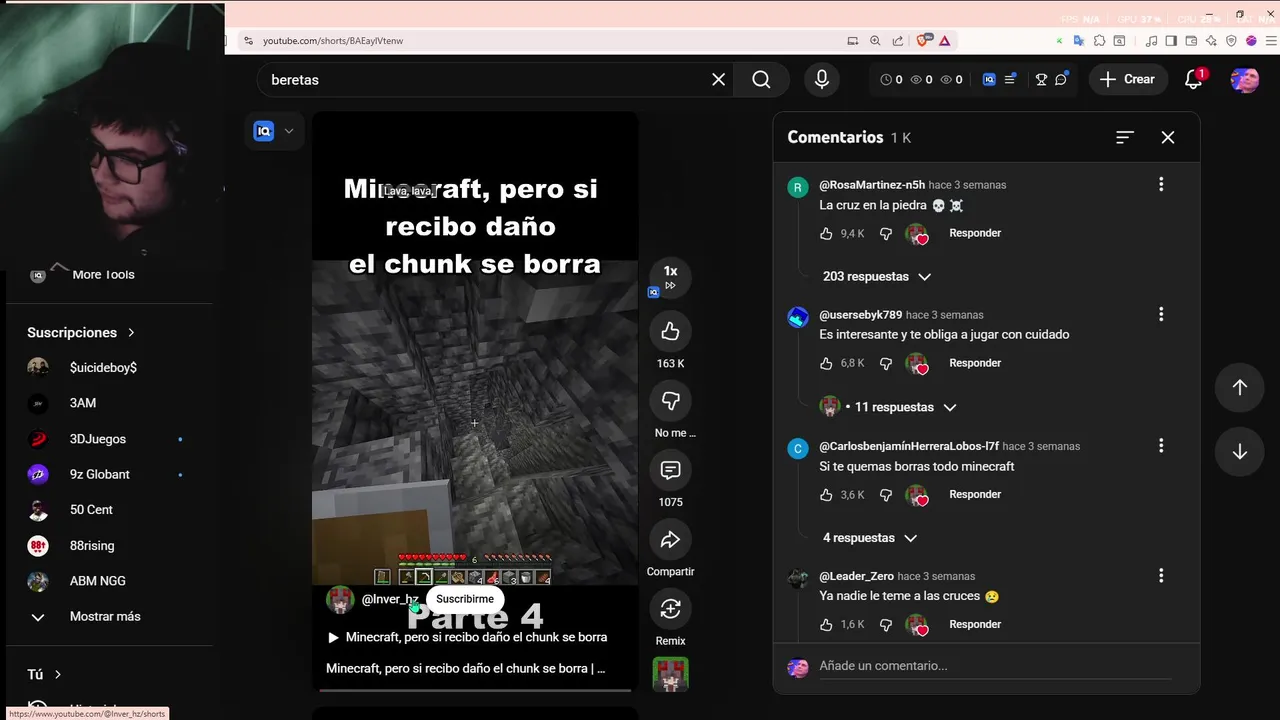1280x720 pixels.
Task: Open 3AM subscription channel
Action: [83, 403]
